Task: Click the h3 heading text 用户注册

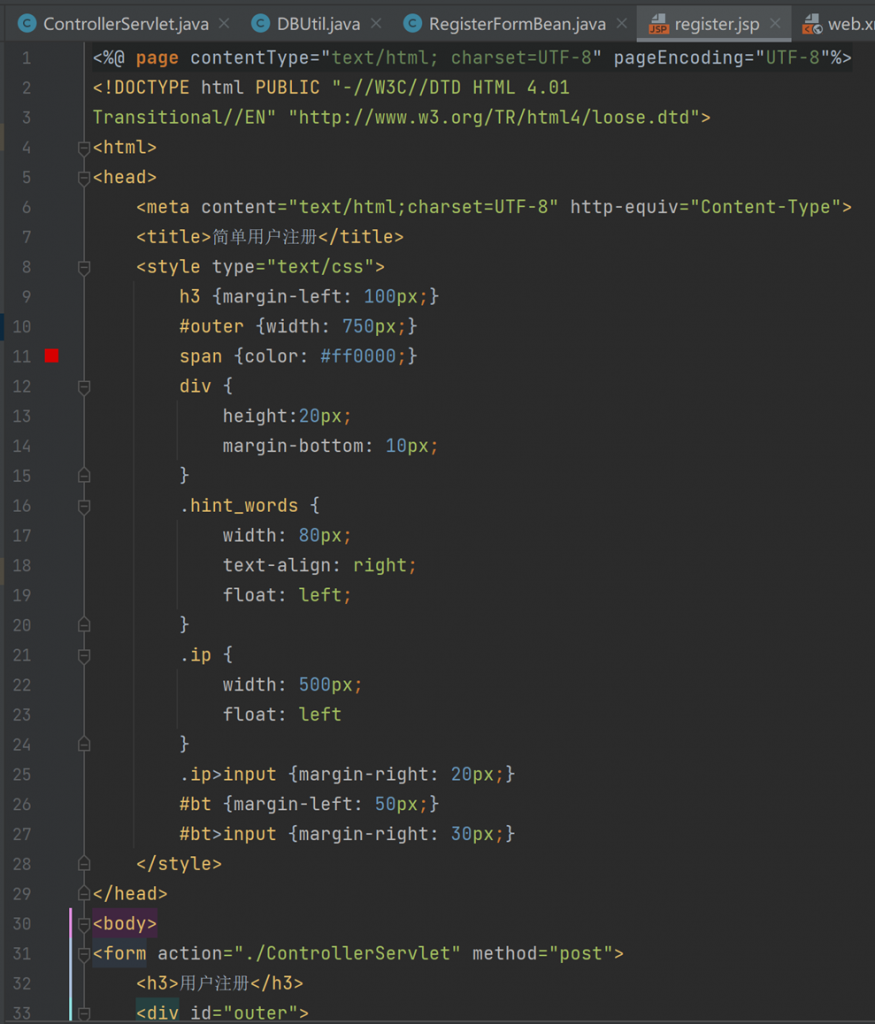Action: click(214, 984)
